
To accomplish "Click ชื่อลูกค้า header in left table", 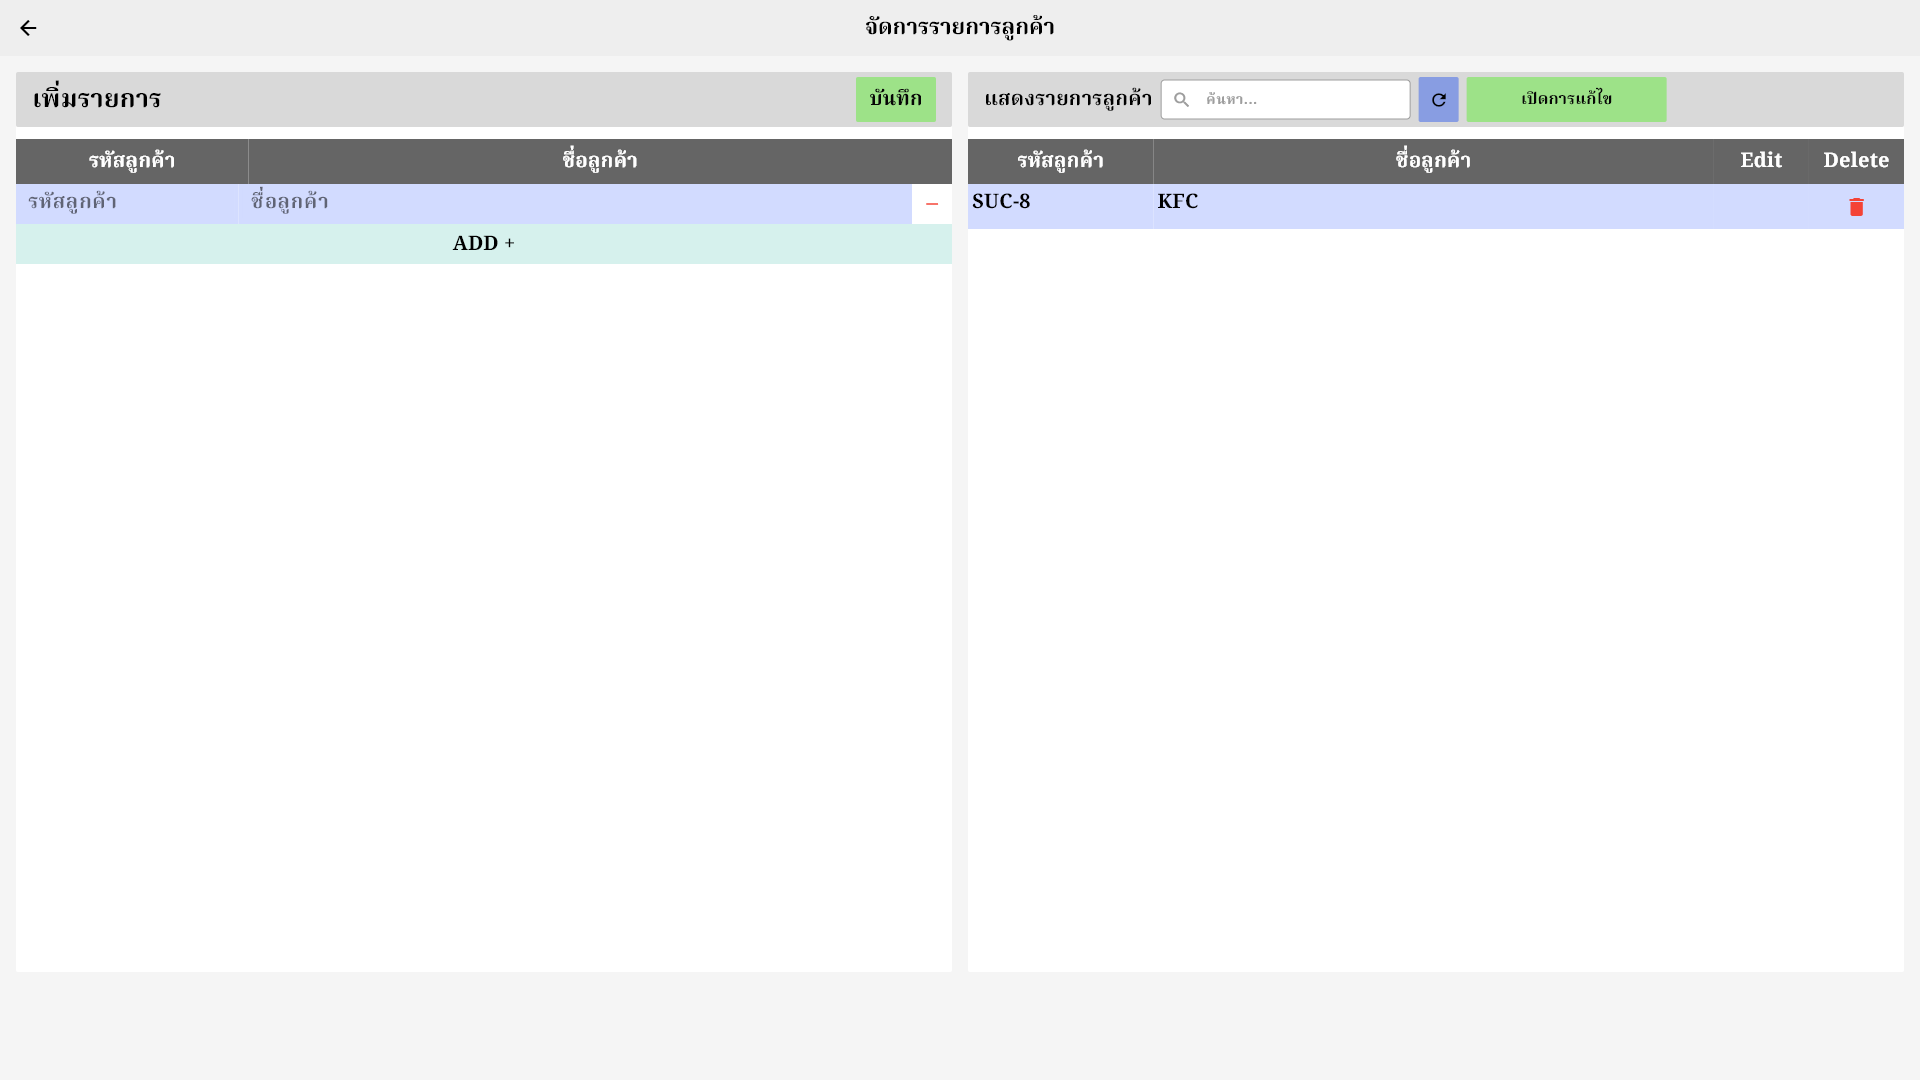I will click(600, 161).
